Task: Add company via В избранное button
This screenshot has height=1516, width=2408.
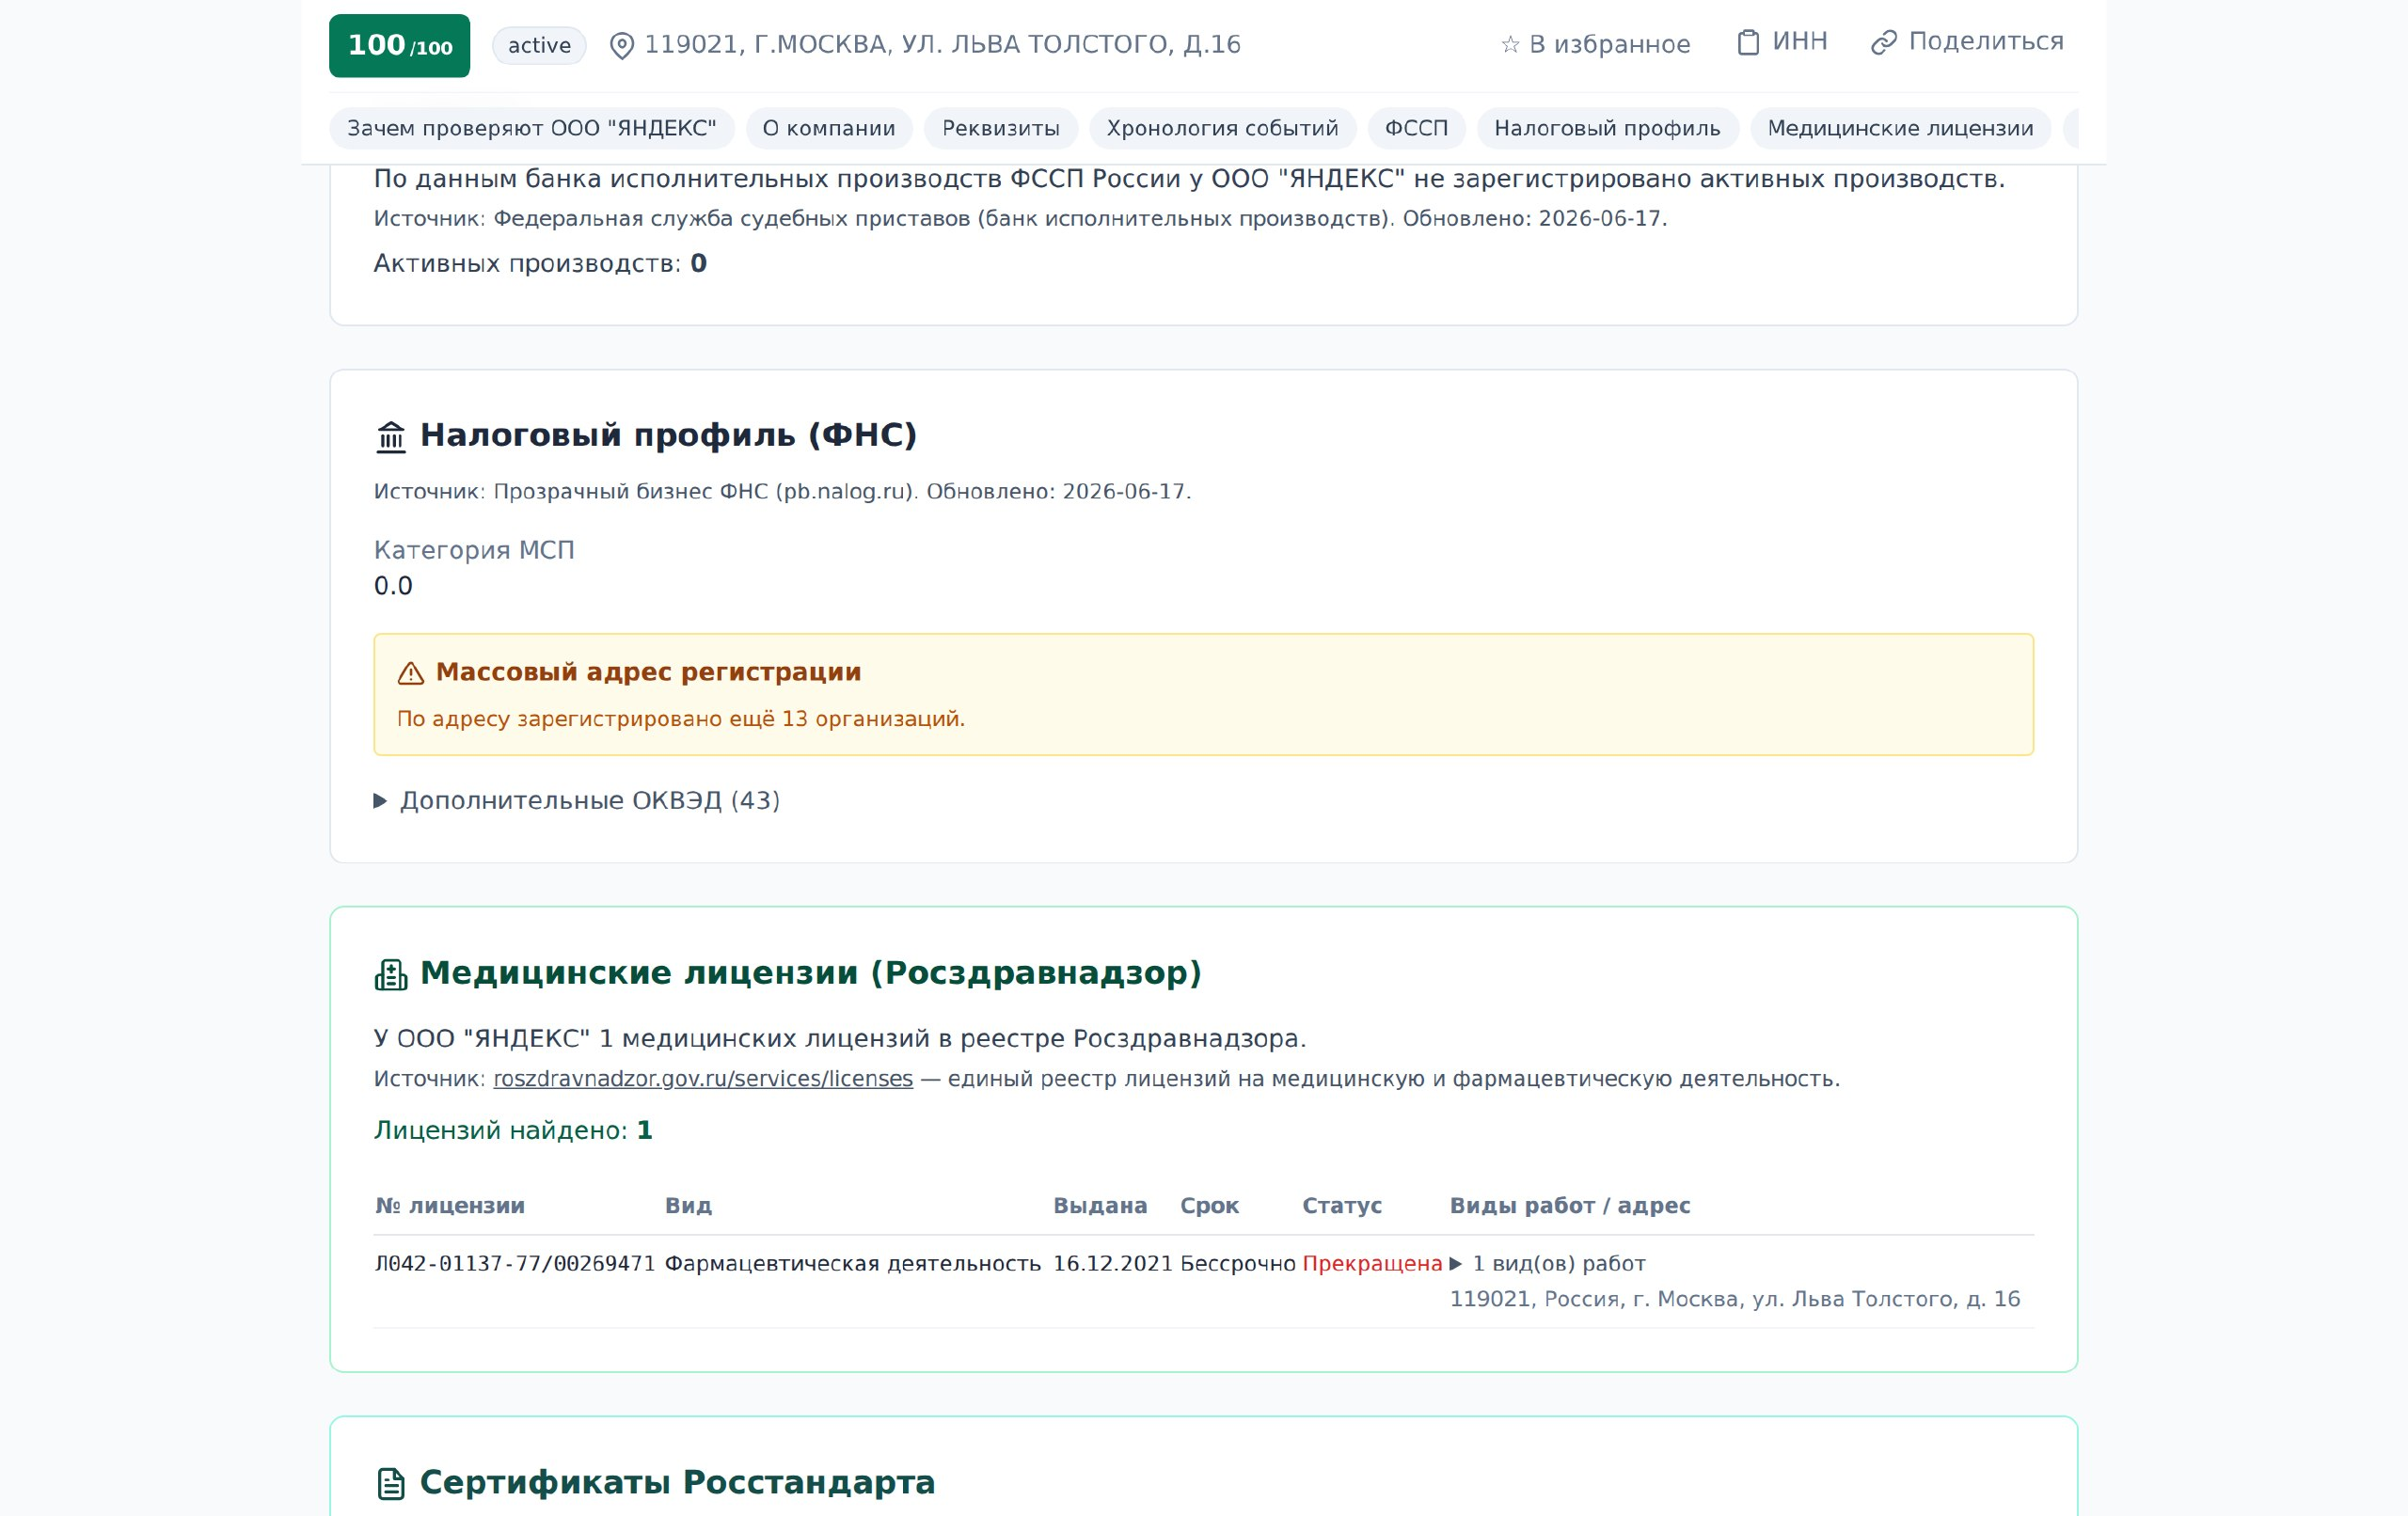Action: (x=1596, y=45)
